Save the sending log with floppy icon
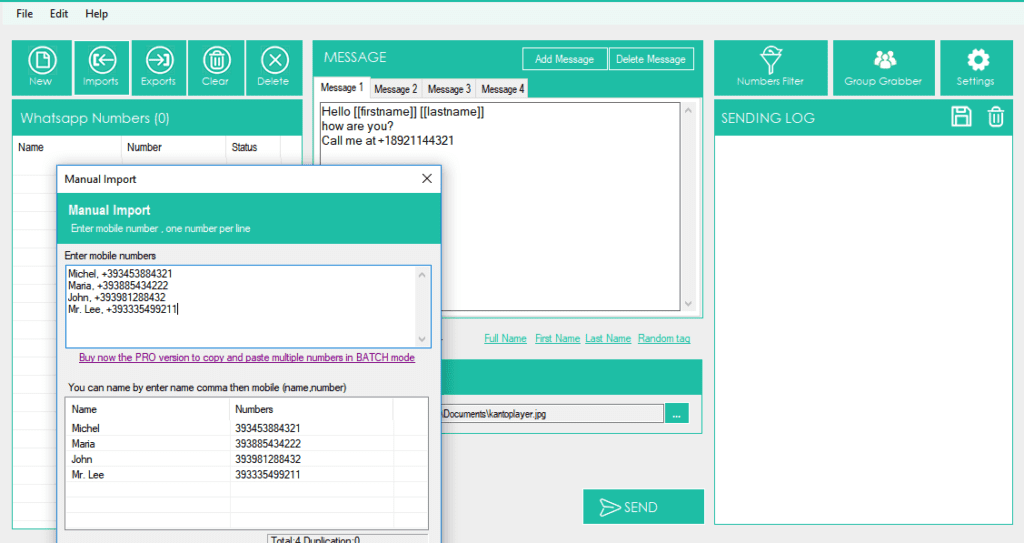The height and width of the screenshot is (543, 1024). (x=961, y=117)
